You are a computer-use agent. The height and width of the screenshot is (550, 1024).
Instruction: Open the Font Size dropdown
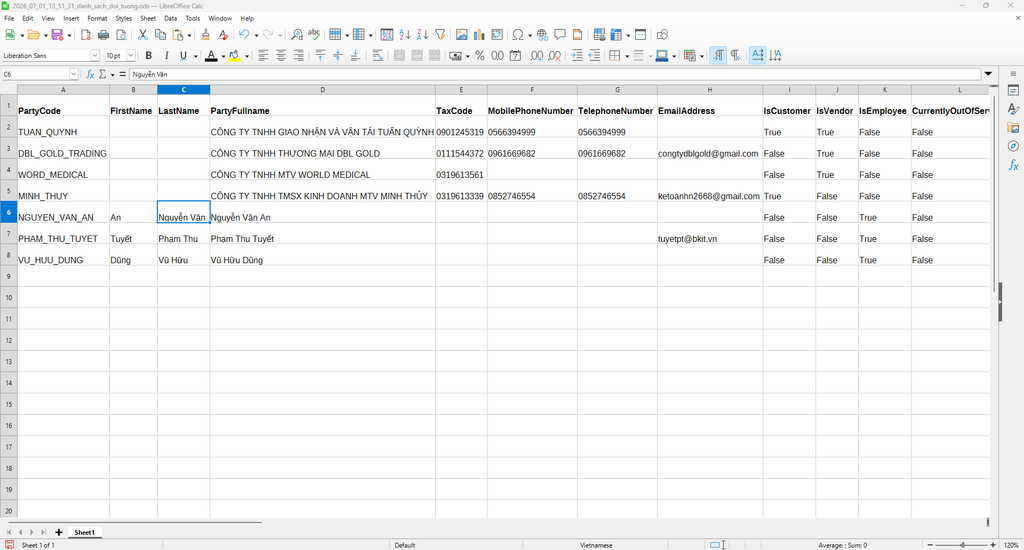click(131, 56)
